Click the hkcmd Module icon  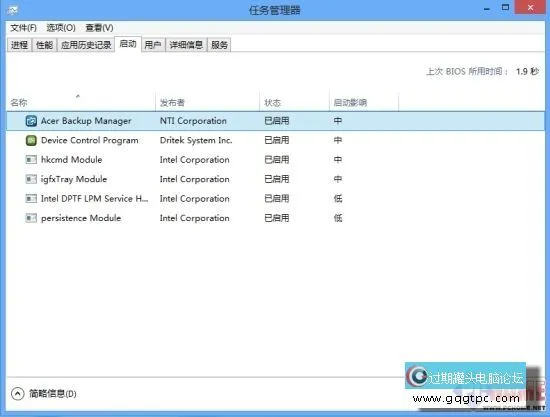pos(31,160)
